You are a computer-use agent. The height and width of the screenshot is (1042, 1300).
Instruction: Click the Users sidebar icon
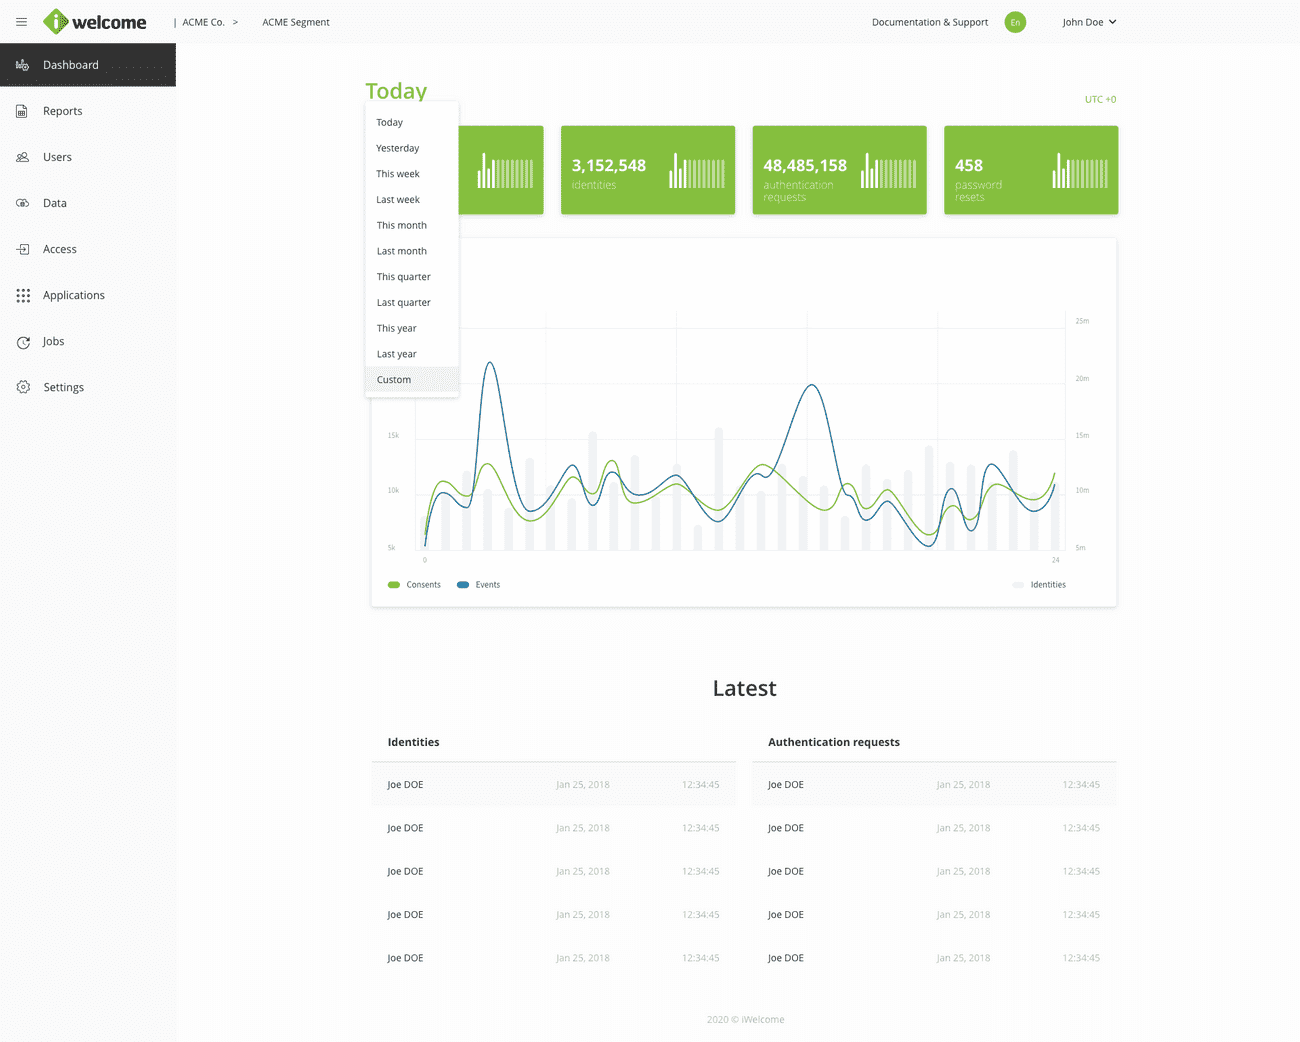pyautogui.click(x=22, y=157)
